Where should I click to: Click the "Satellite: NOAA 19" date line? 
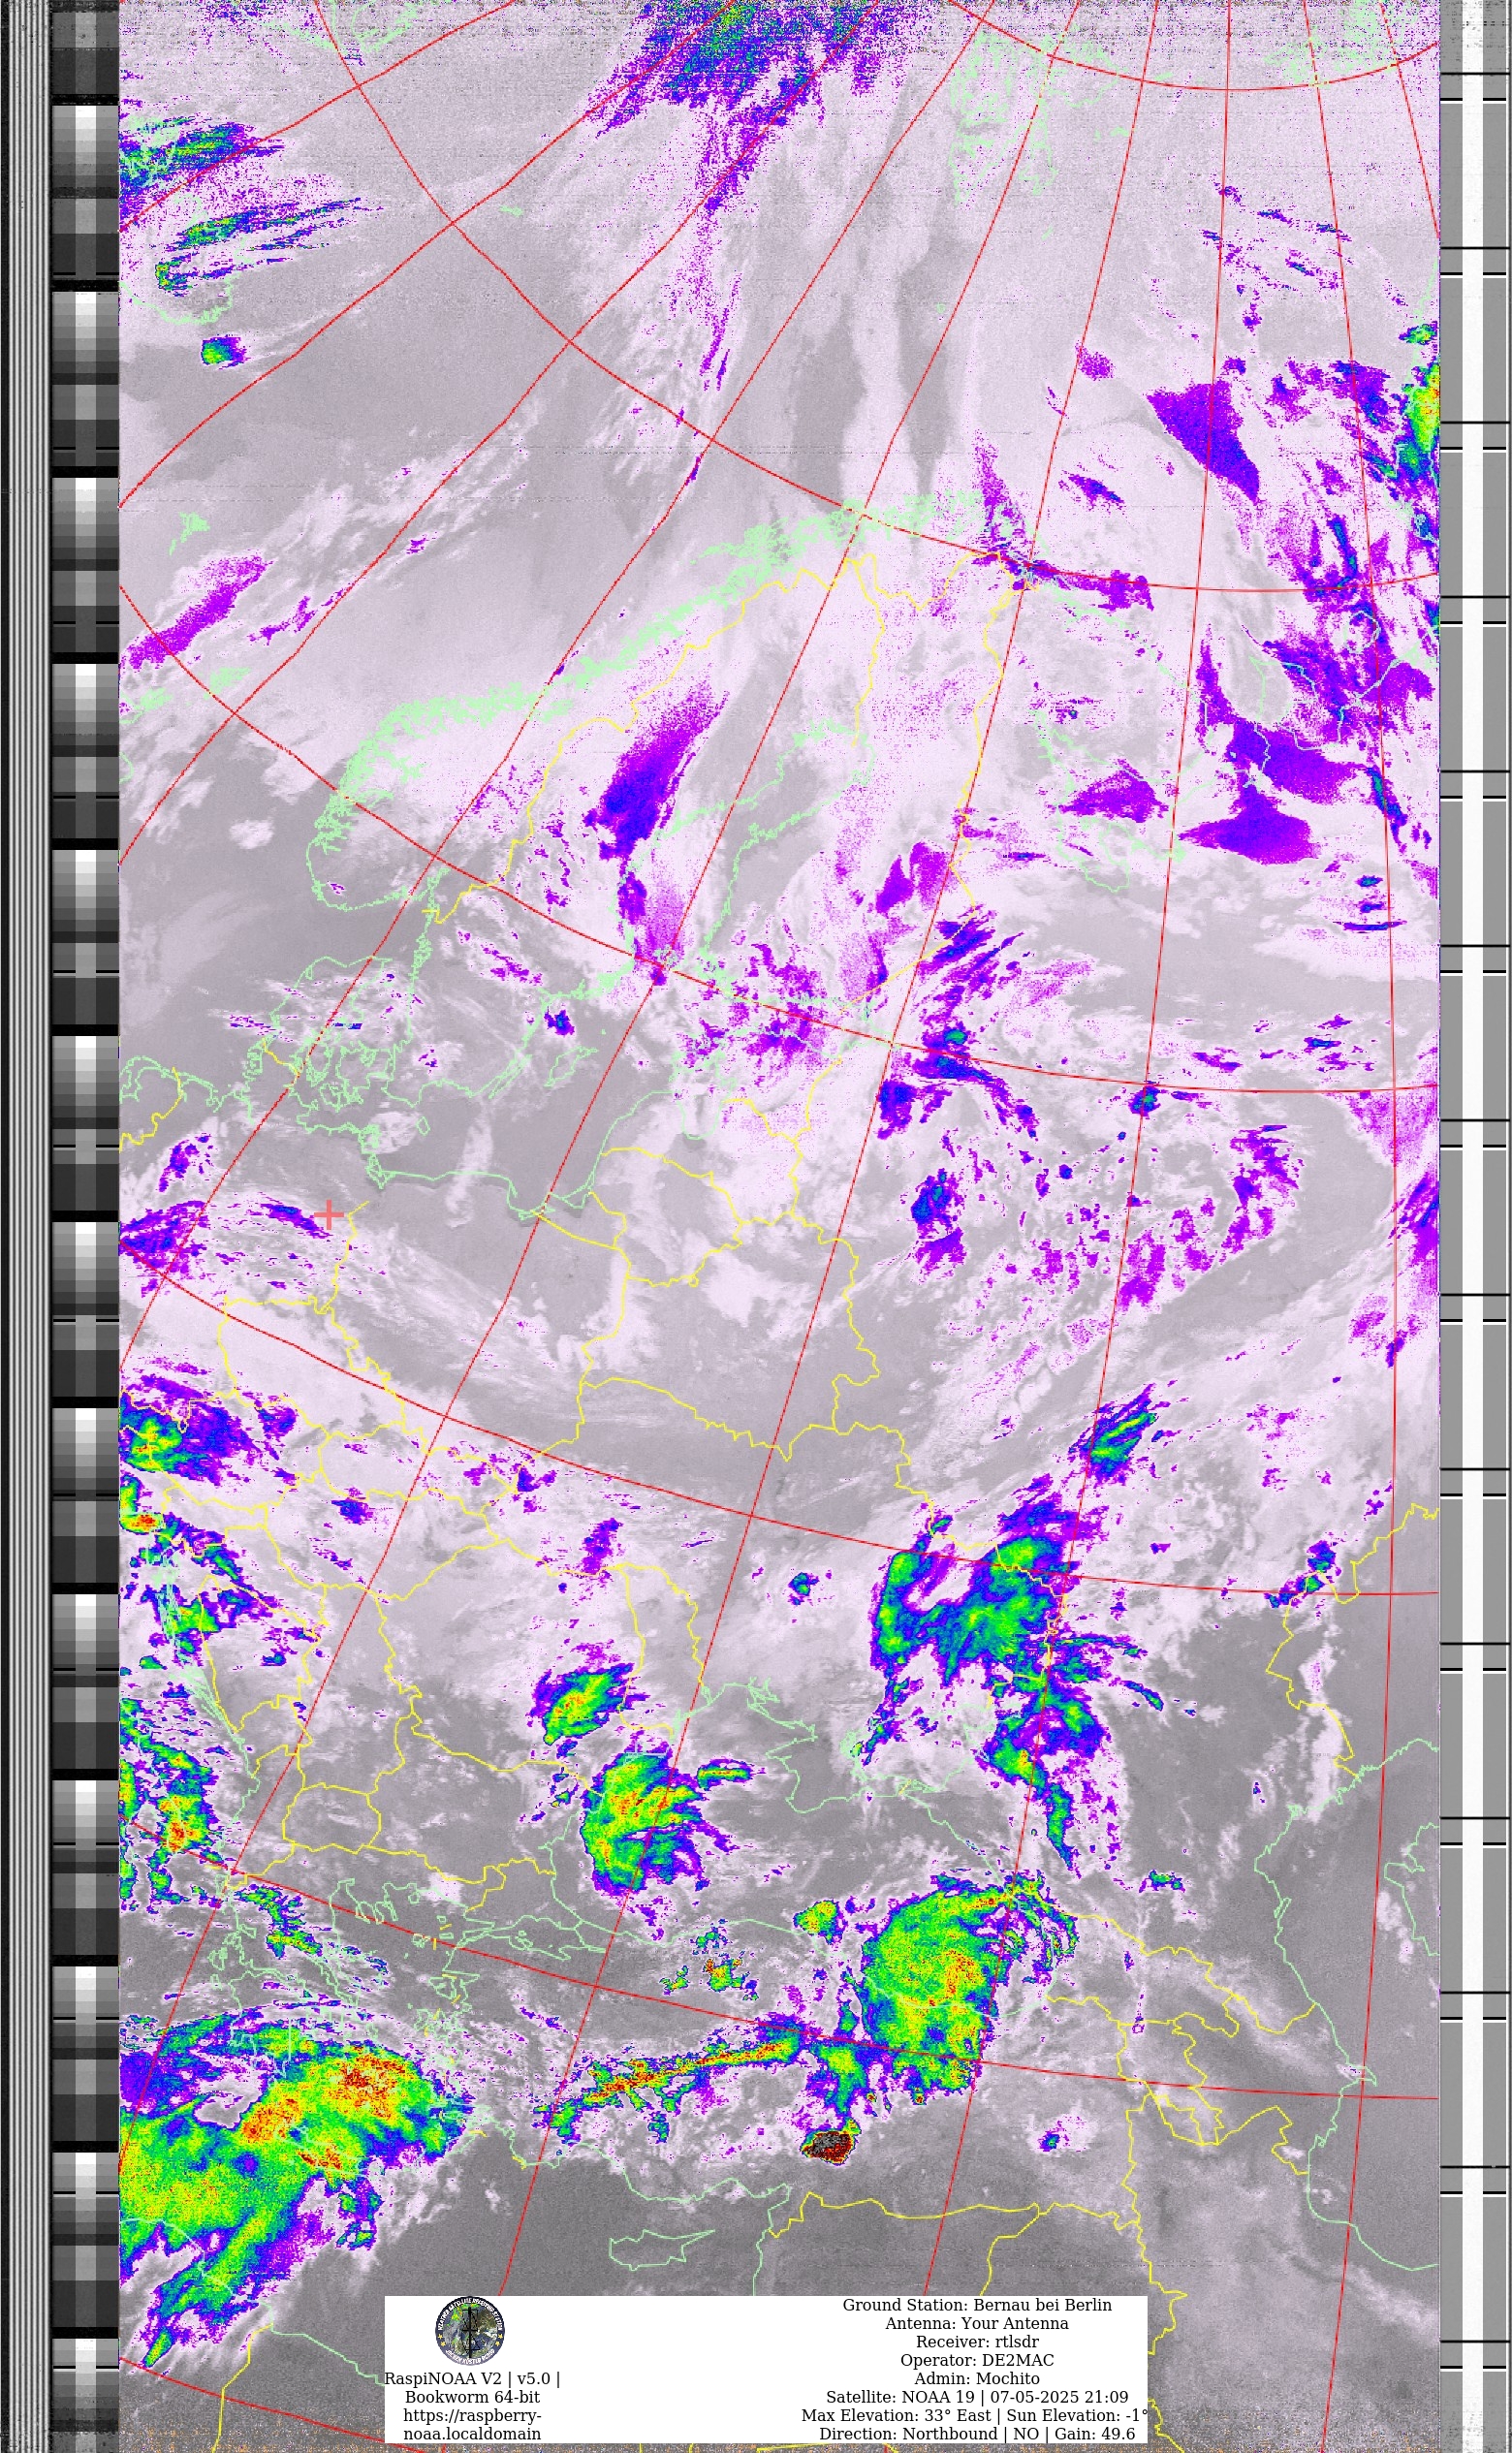(977, 2397)
